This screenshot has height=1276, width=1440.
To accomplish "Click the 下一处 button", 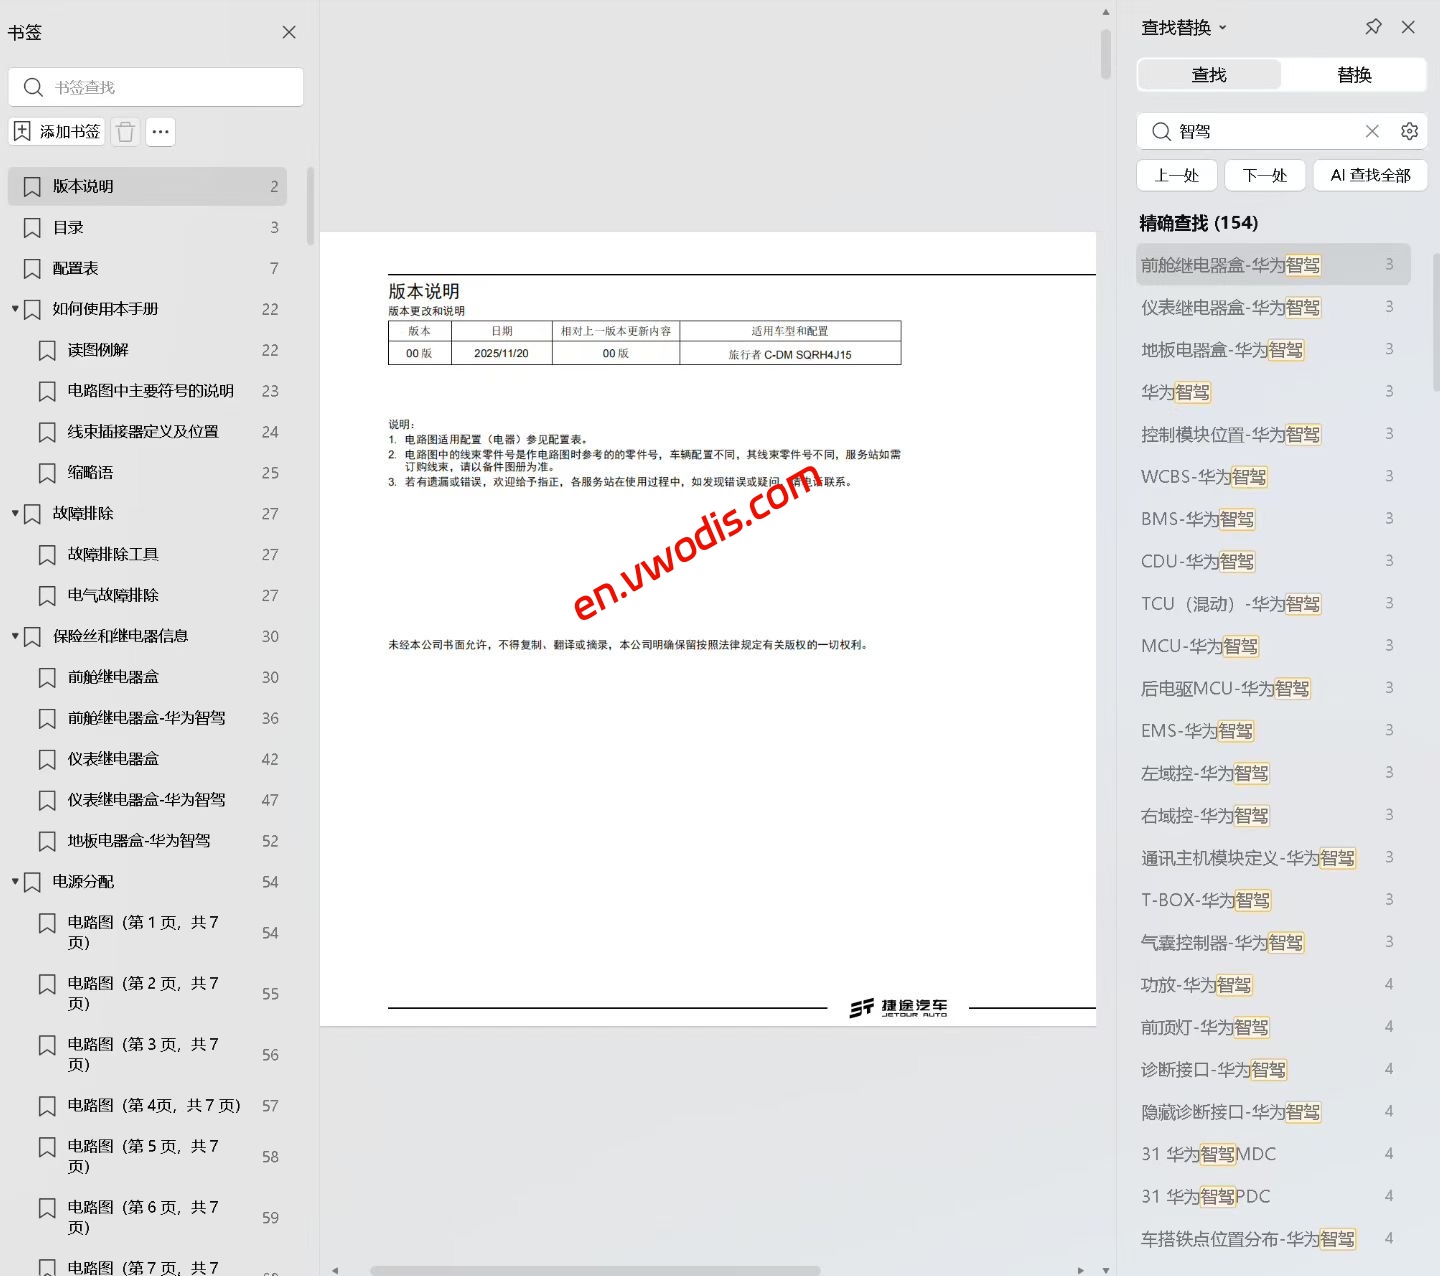I will pos(1264,175).
